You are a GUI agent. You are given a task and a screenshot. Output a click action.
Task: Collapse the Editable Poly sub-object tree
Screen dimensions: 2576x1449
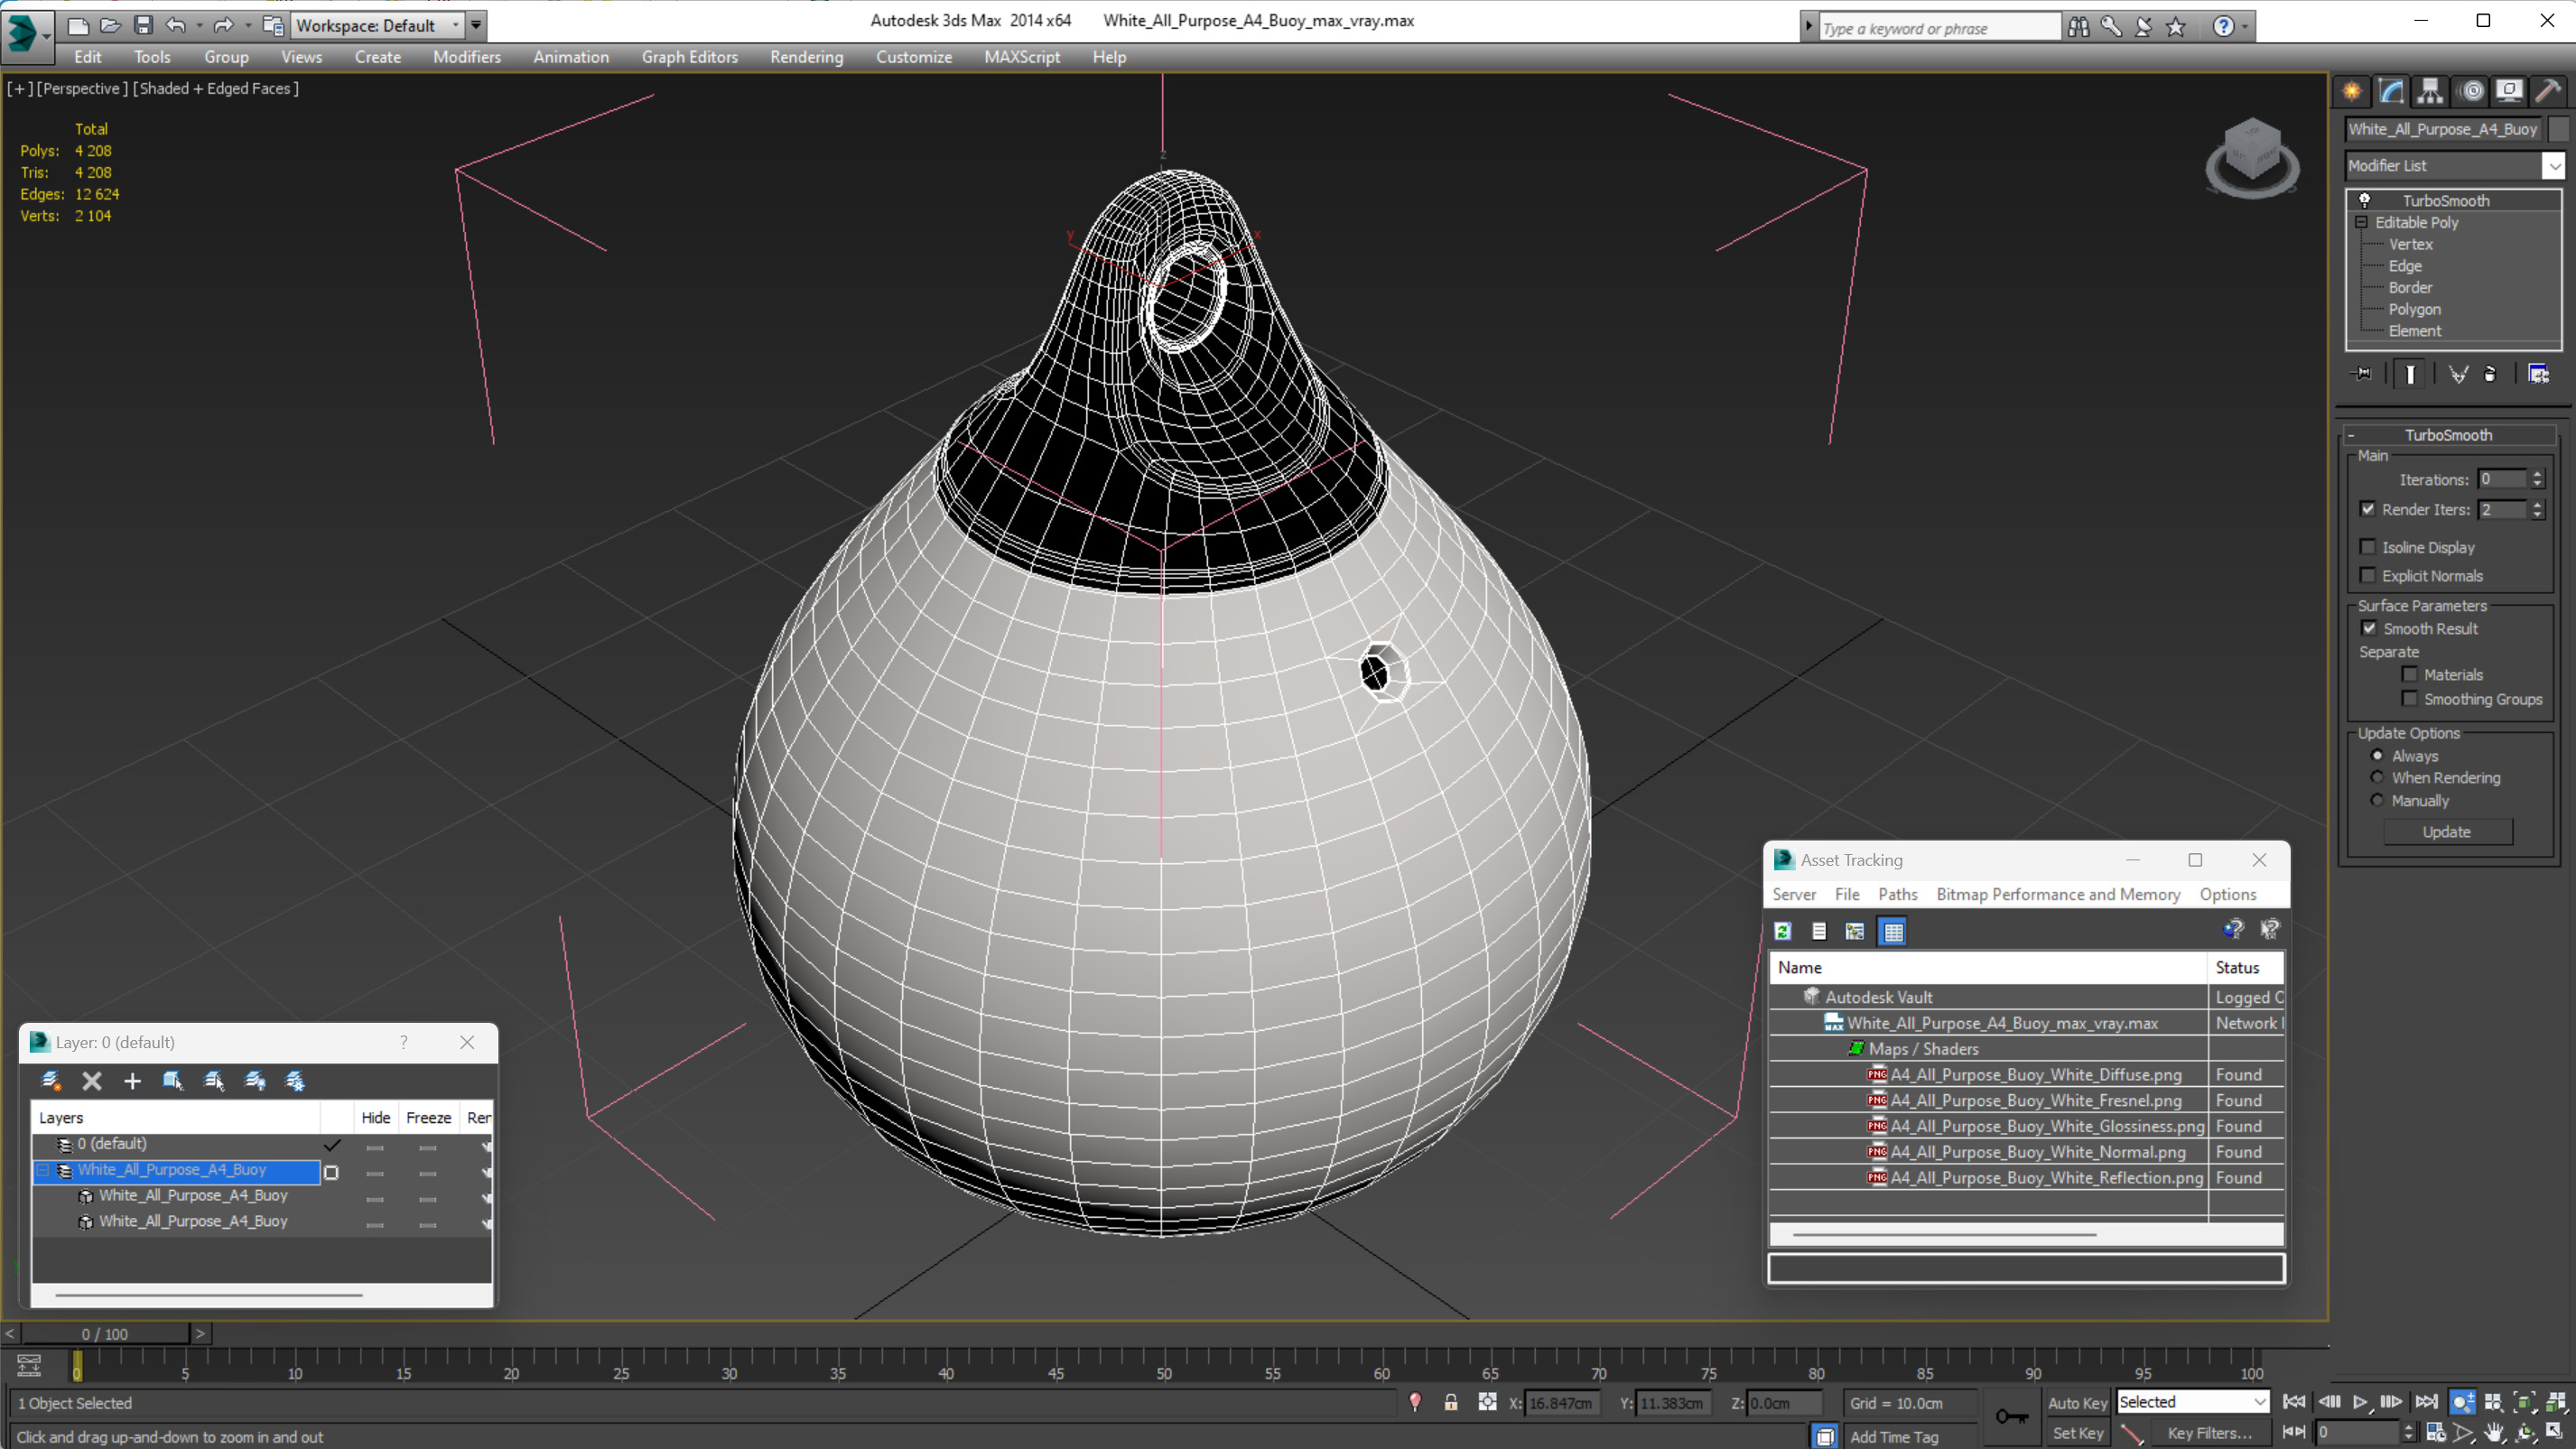coord(2361,222)
